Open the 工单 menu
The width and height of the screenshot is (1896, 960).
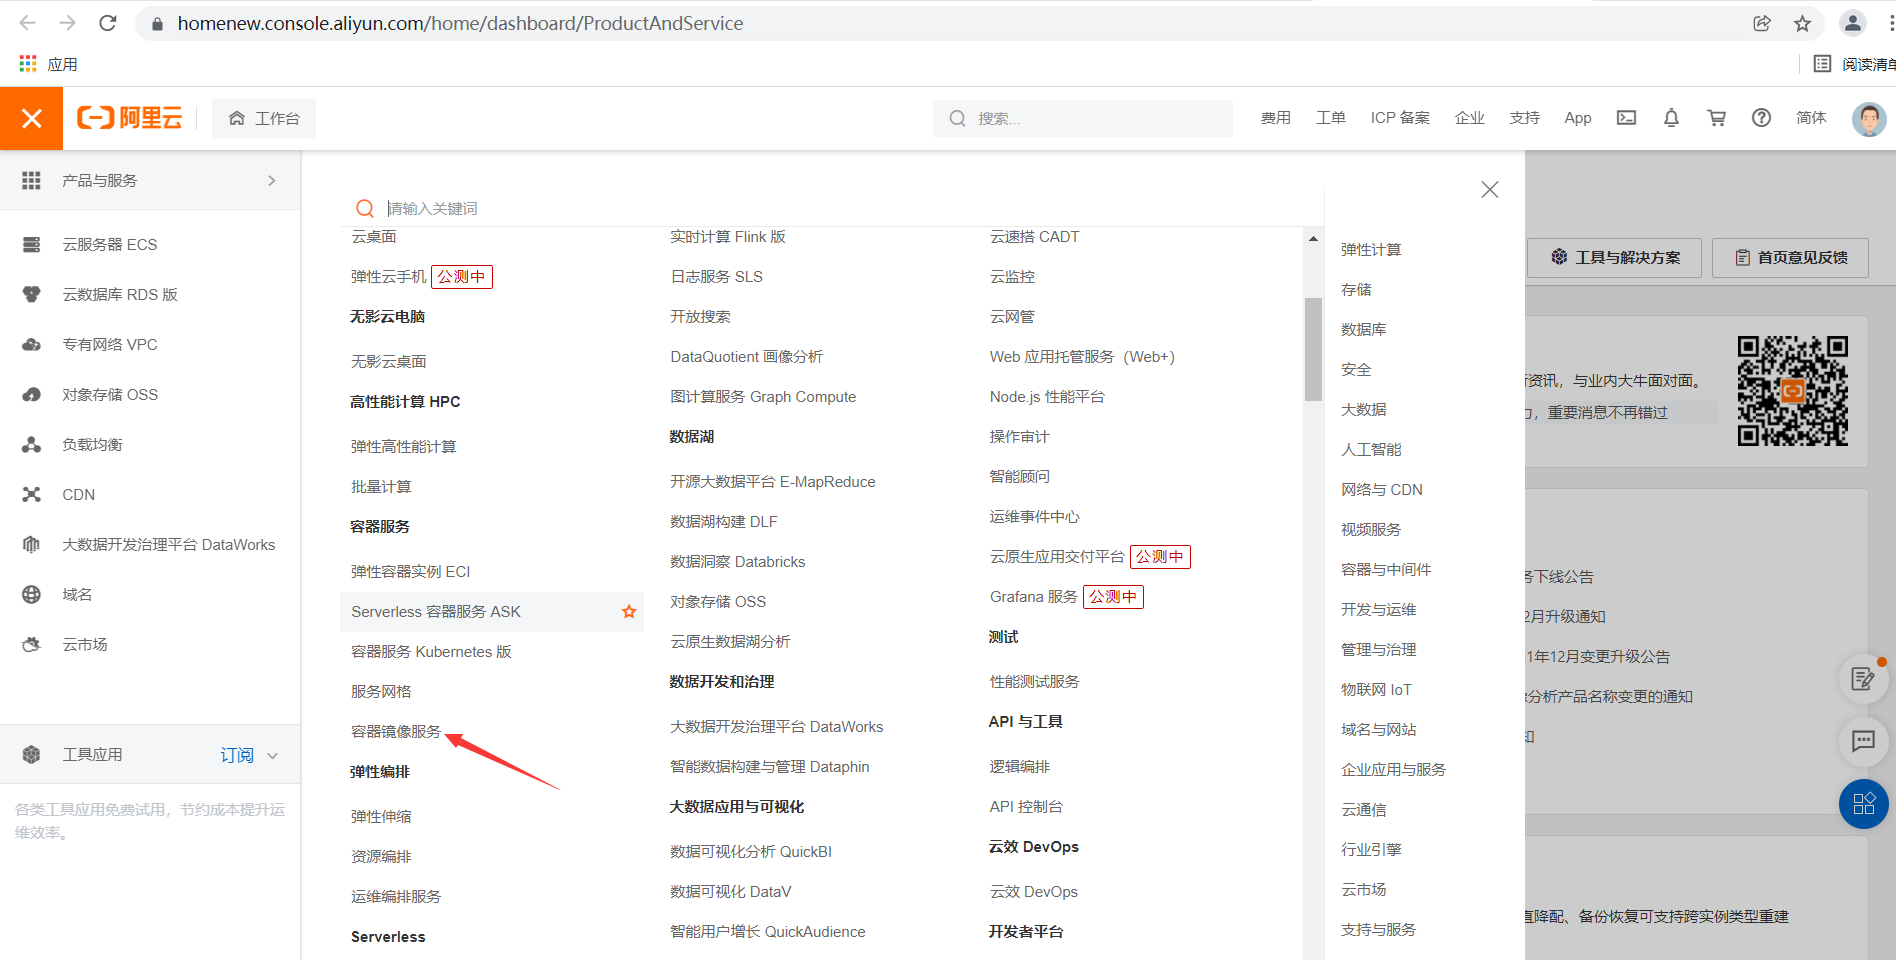(x=1330, y=118)
